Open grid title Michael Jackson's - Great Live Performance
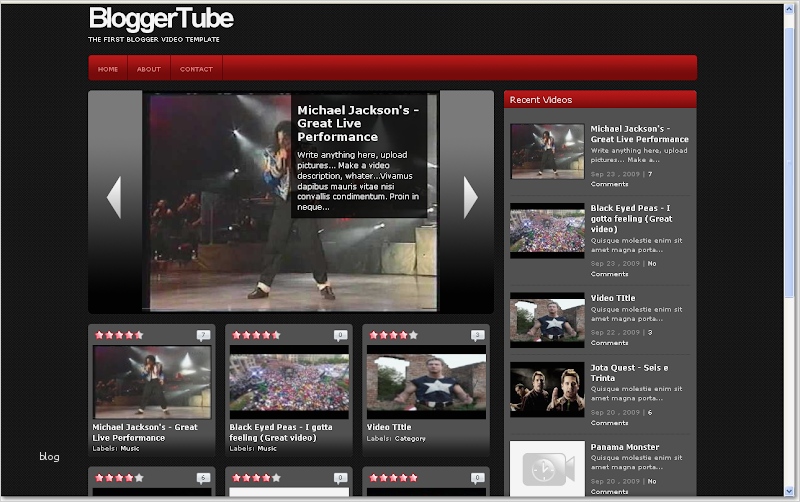 [145, 433]
